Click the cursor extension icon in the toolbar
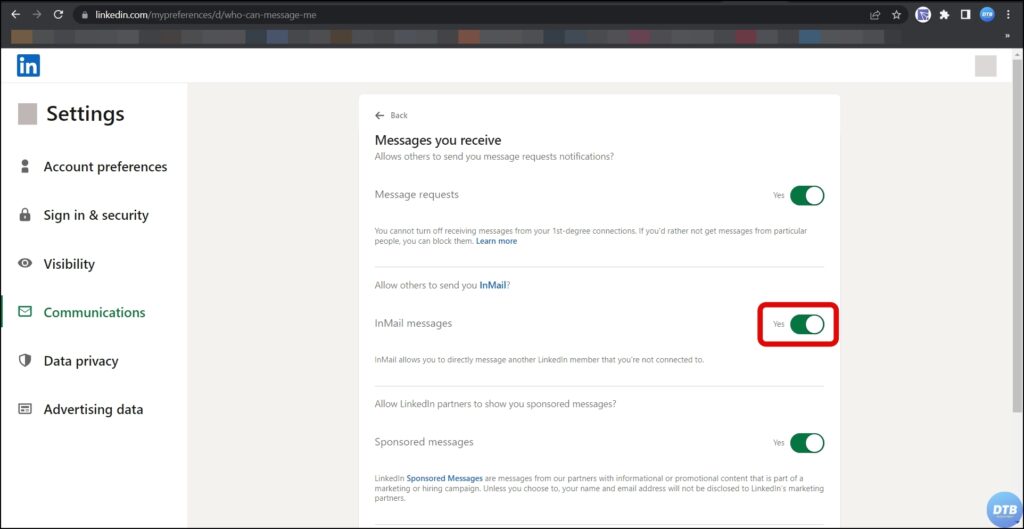The width and height of the screenshot is (1024, 529). (x=923, y=14)
